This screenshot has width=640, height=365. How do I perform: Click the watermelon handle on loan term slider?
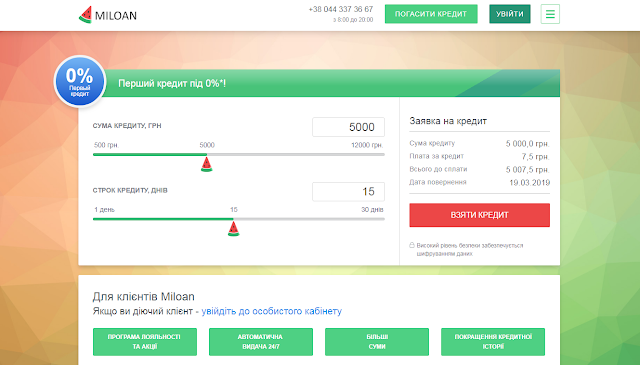tap(233, 229)
